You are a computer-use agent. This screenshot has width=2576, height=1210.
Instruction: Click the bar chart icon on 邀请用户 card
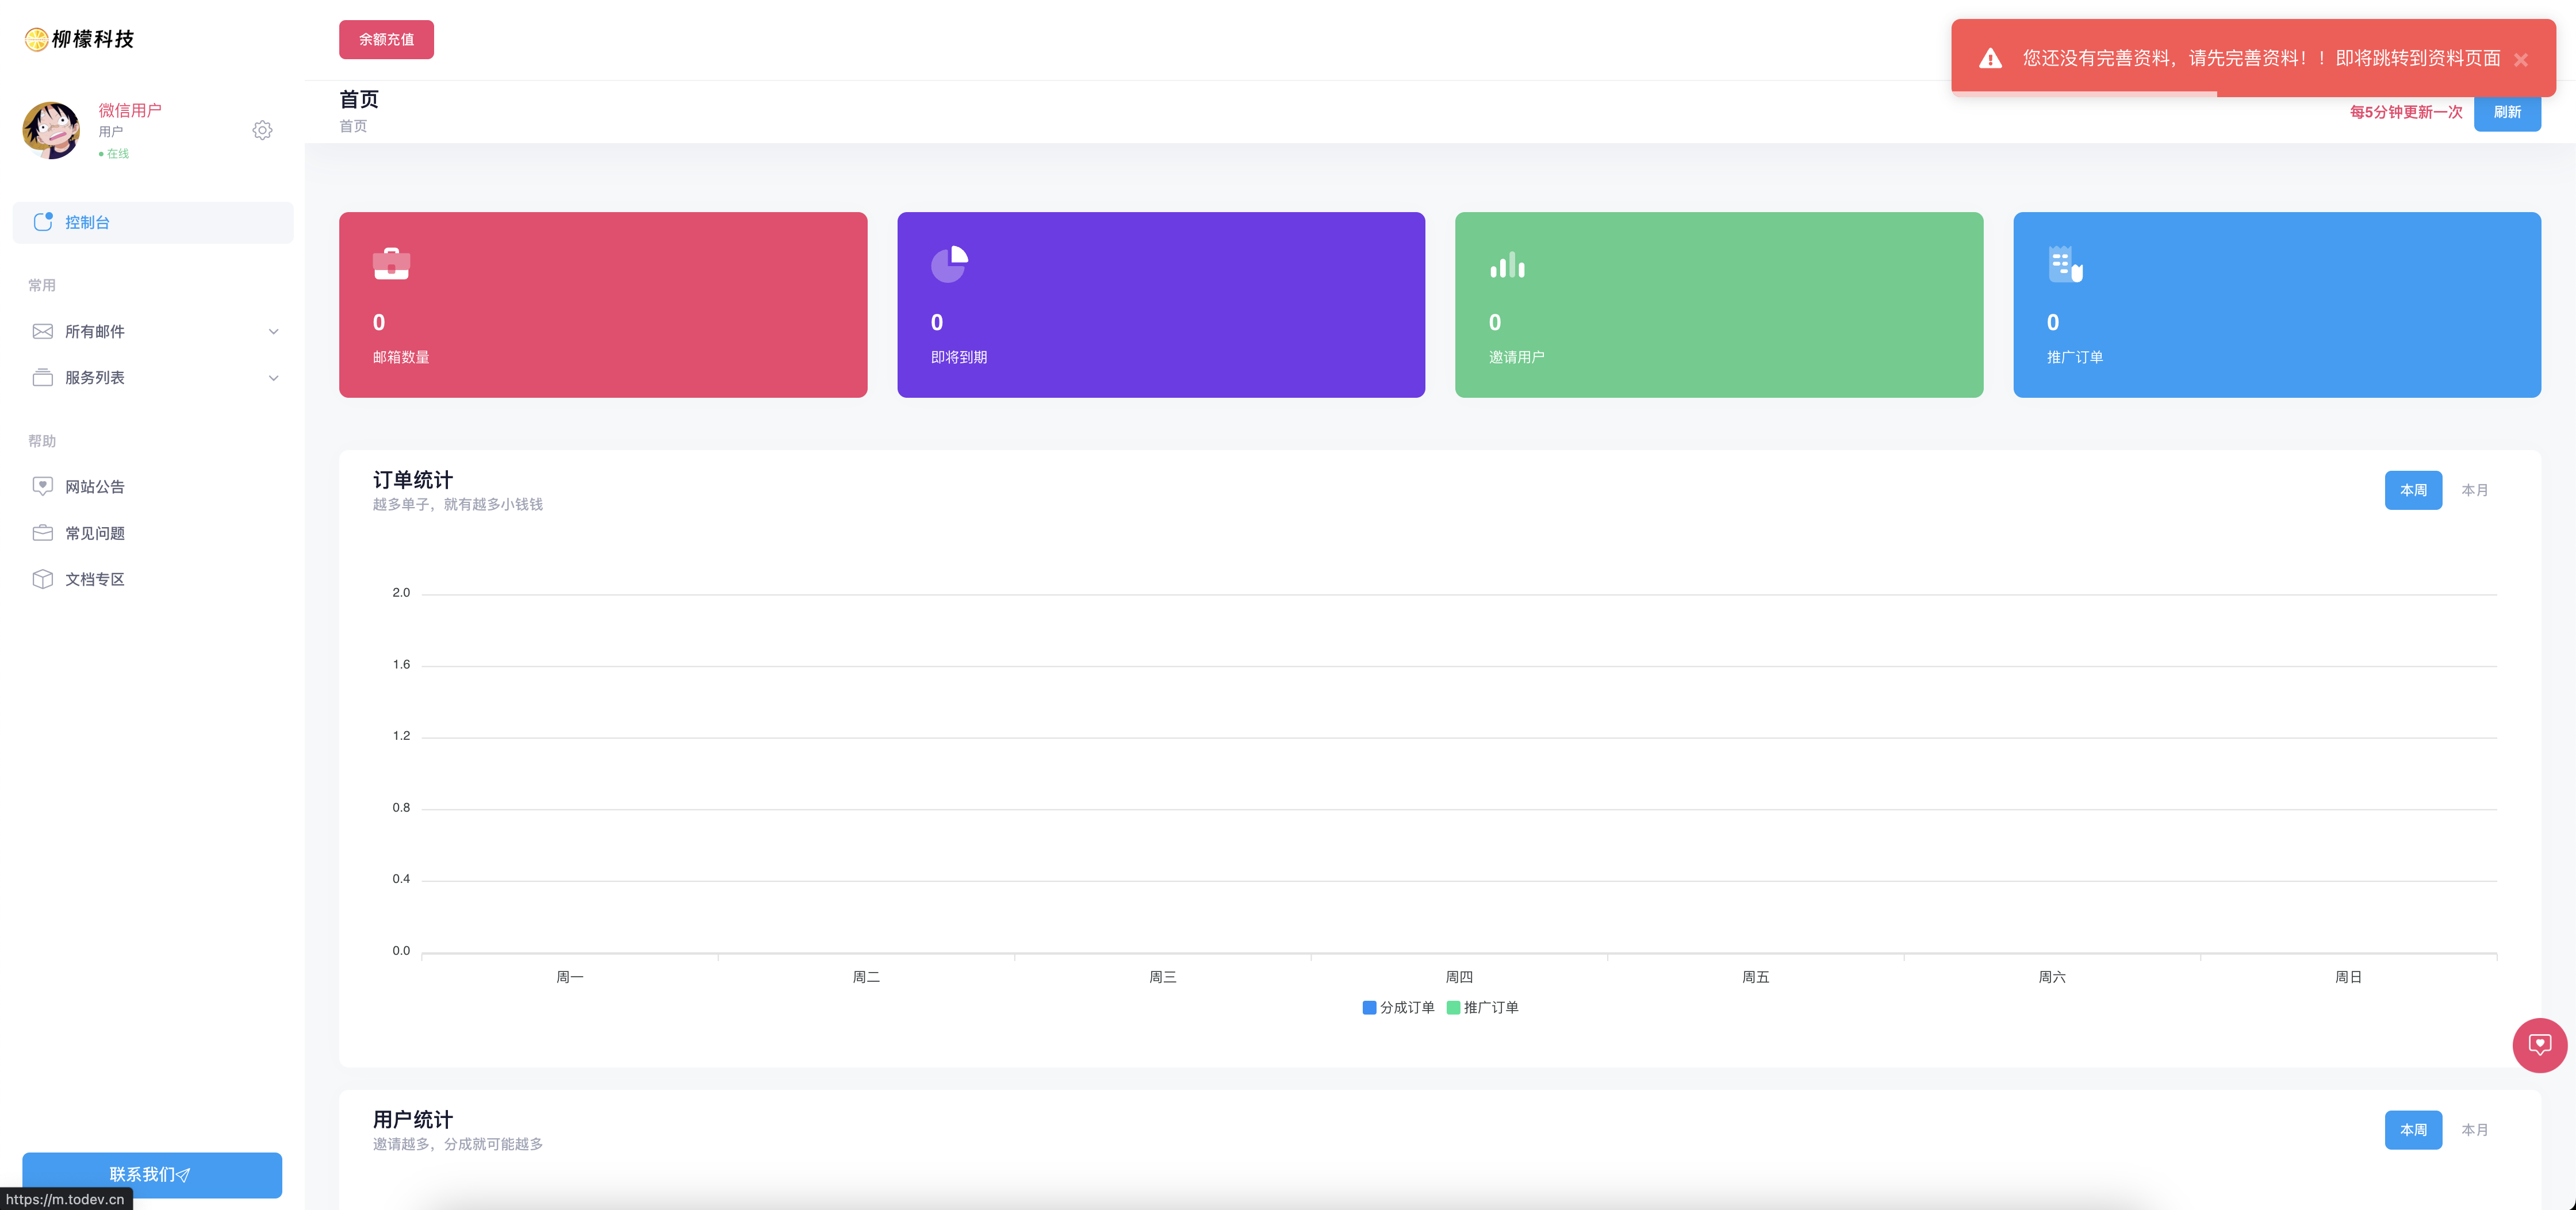[1507, 265]
